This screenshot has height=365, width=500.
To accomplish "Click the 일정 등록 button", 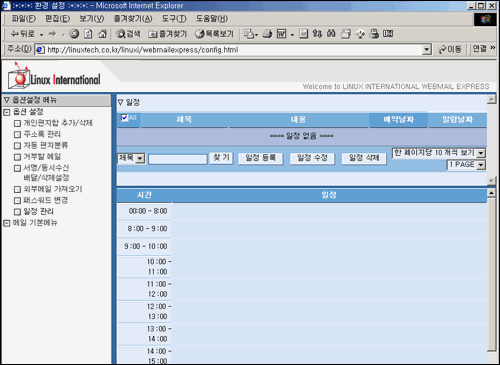I will click(261, 158).
